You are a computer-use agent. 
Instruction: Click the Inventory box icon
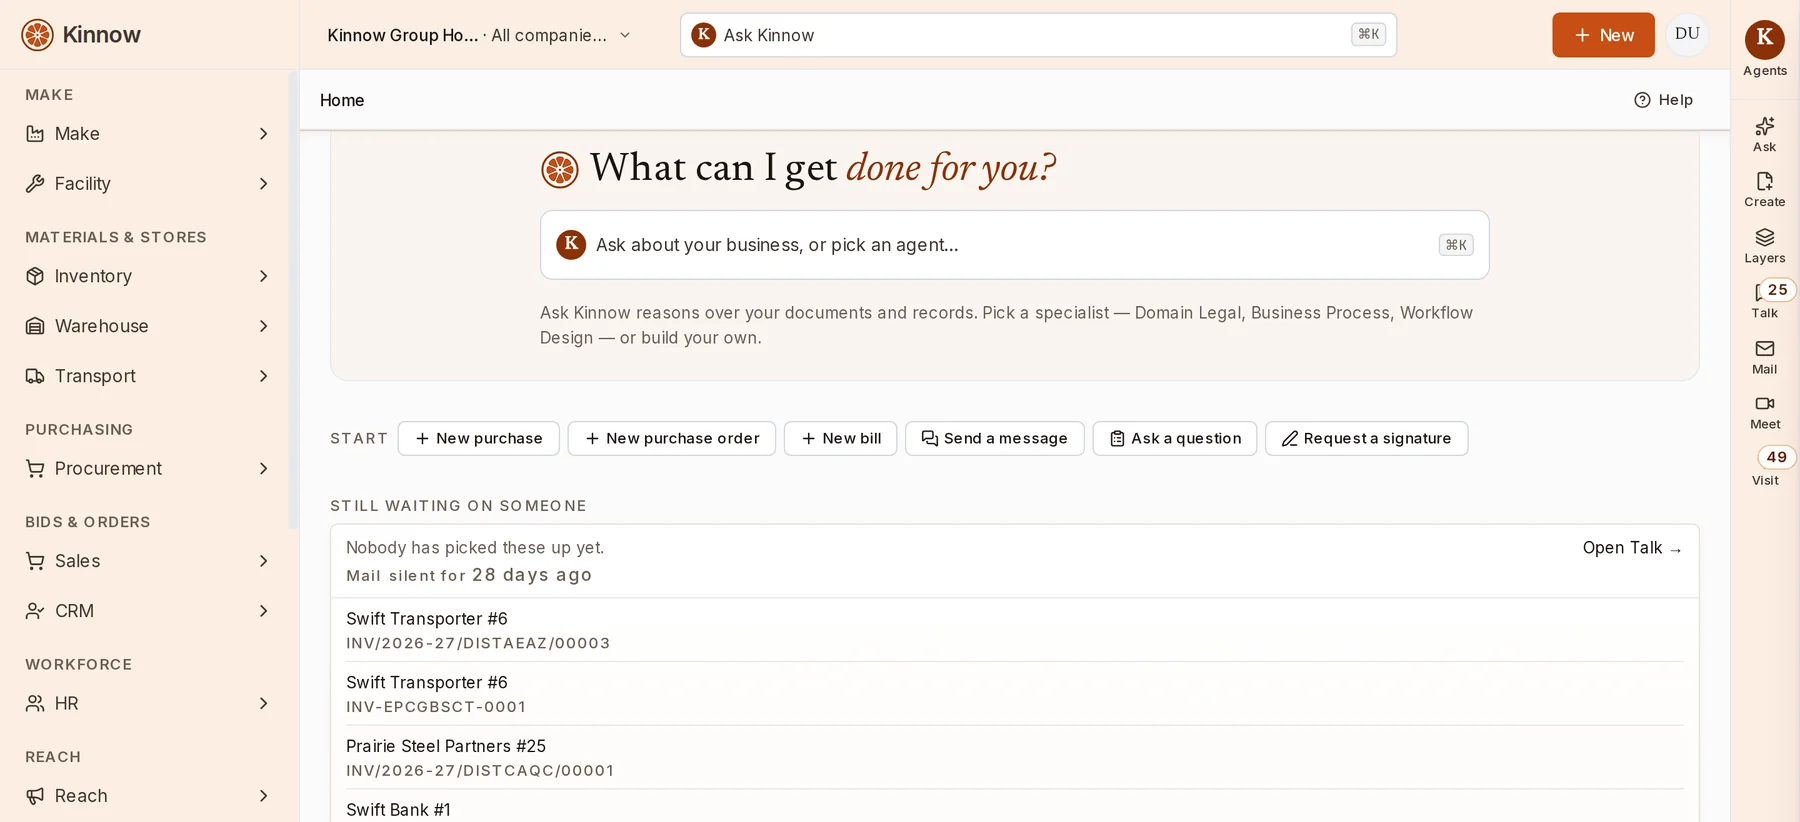35,276
